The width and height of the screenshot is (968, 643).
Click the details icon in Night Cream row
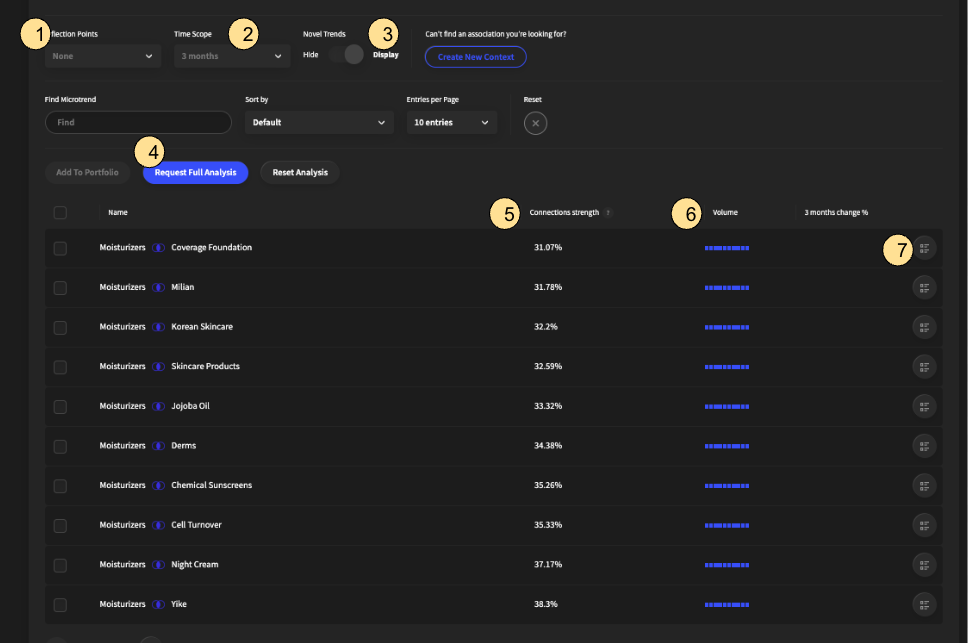924,565
